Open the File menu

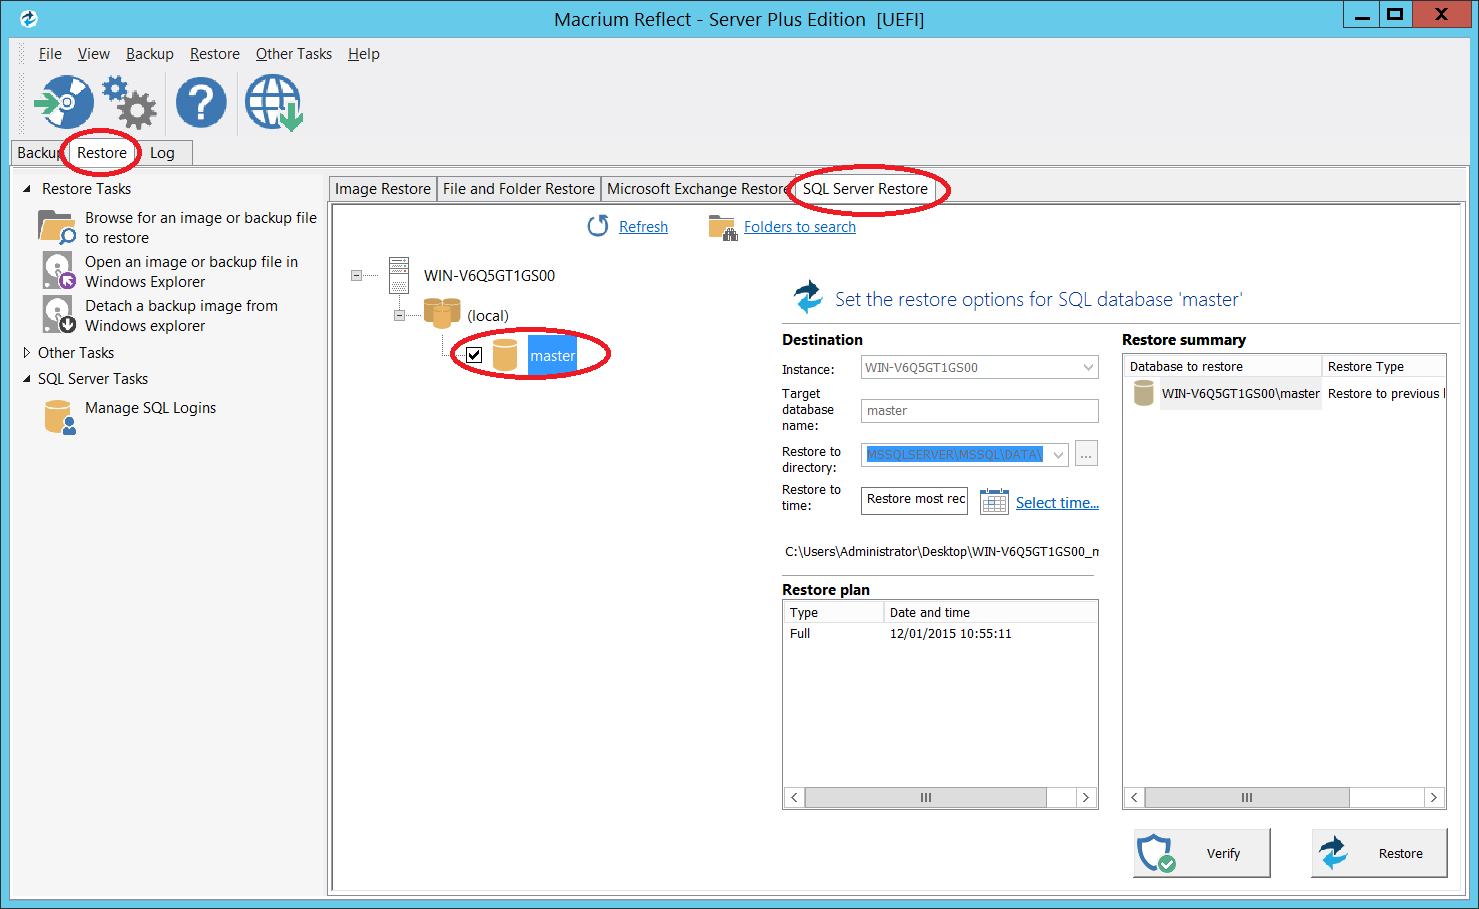tap(50, 54)
